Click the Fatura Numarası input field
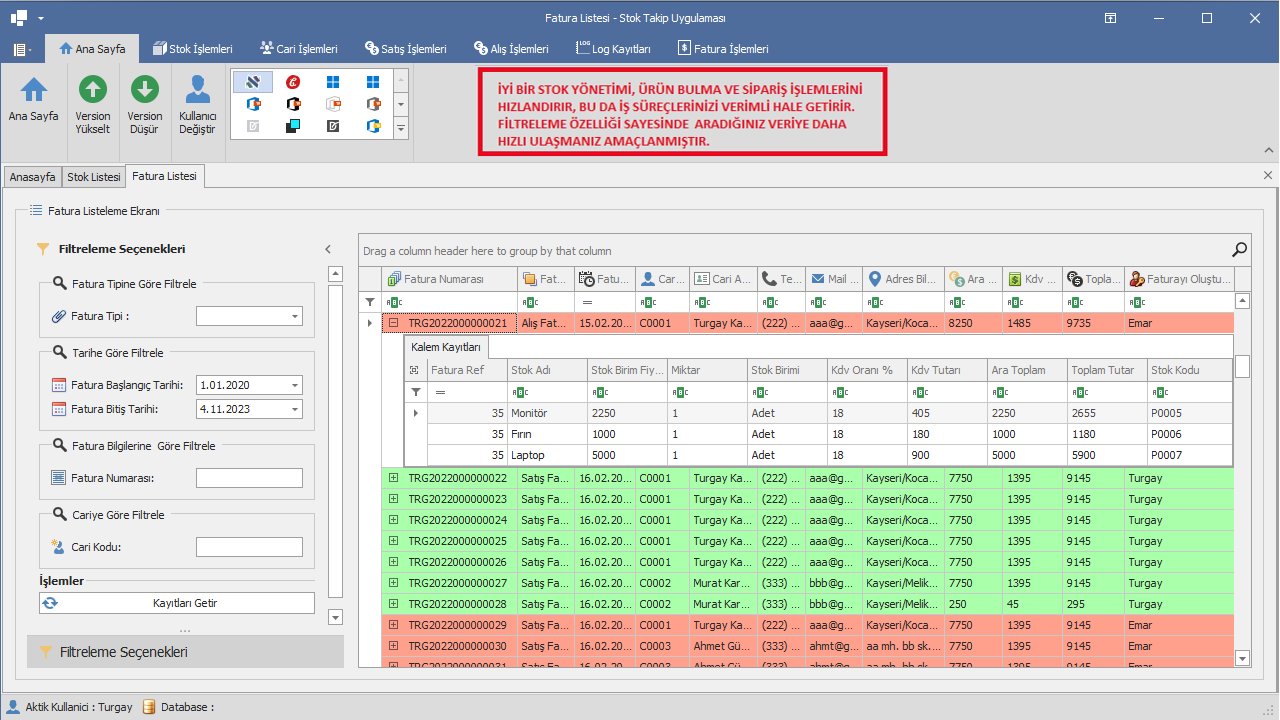 249,478
